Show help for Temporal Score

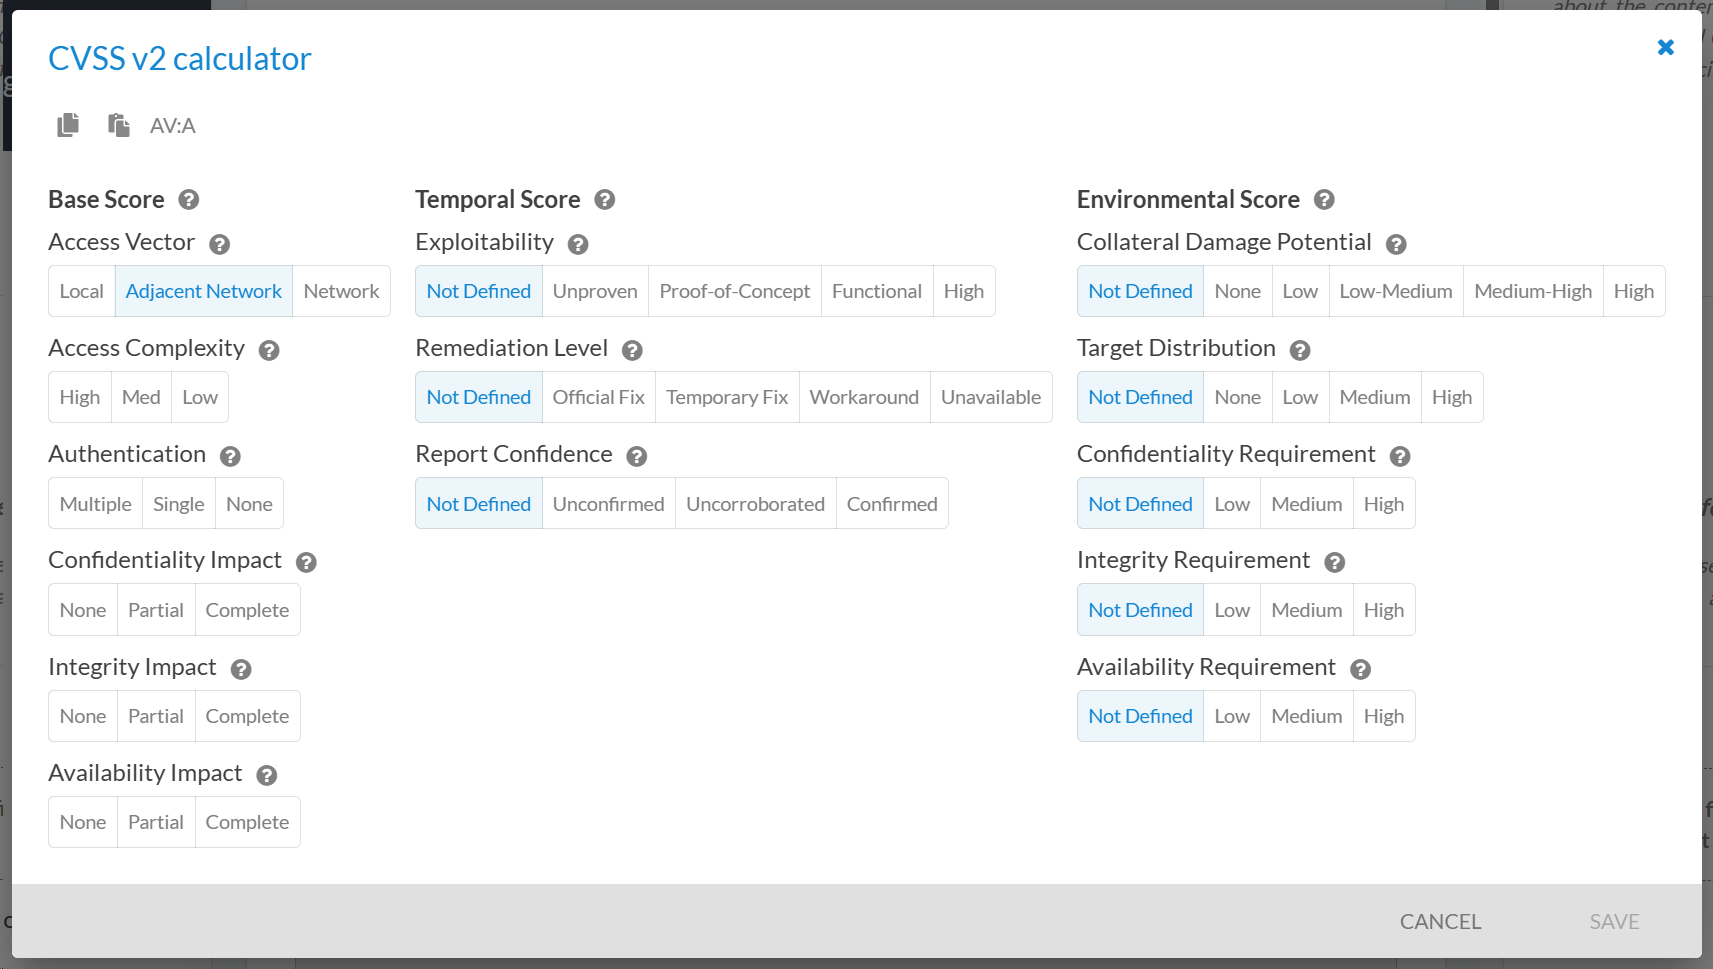[x=604, y=200]
